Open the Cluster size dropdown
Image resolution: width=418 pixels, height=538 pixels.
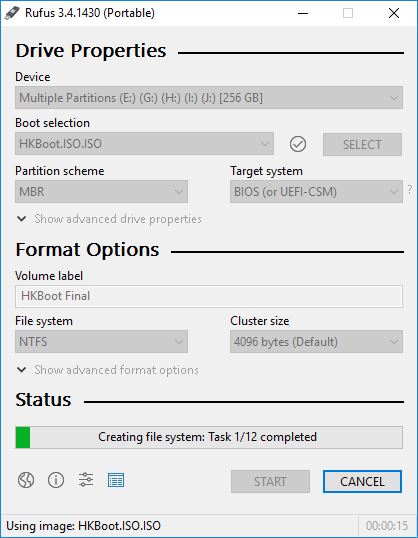point(316,341)
